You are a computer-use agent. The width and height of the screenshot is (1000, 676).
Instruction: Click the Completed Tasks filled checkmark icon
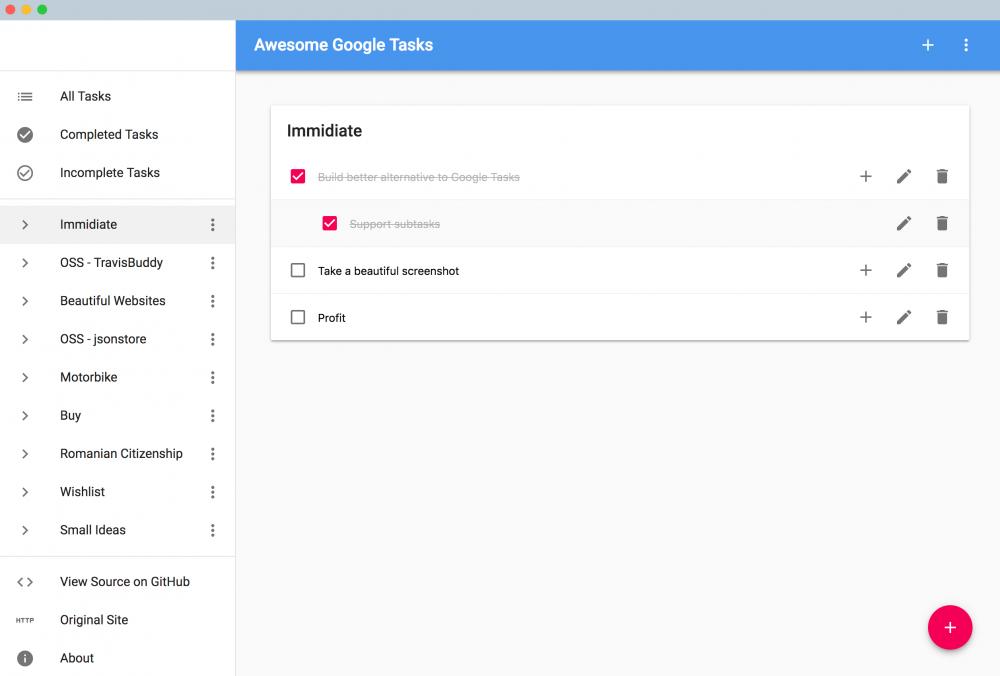click(x=25, y=135)
